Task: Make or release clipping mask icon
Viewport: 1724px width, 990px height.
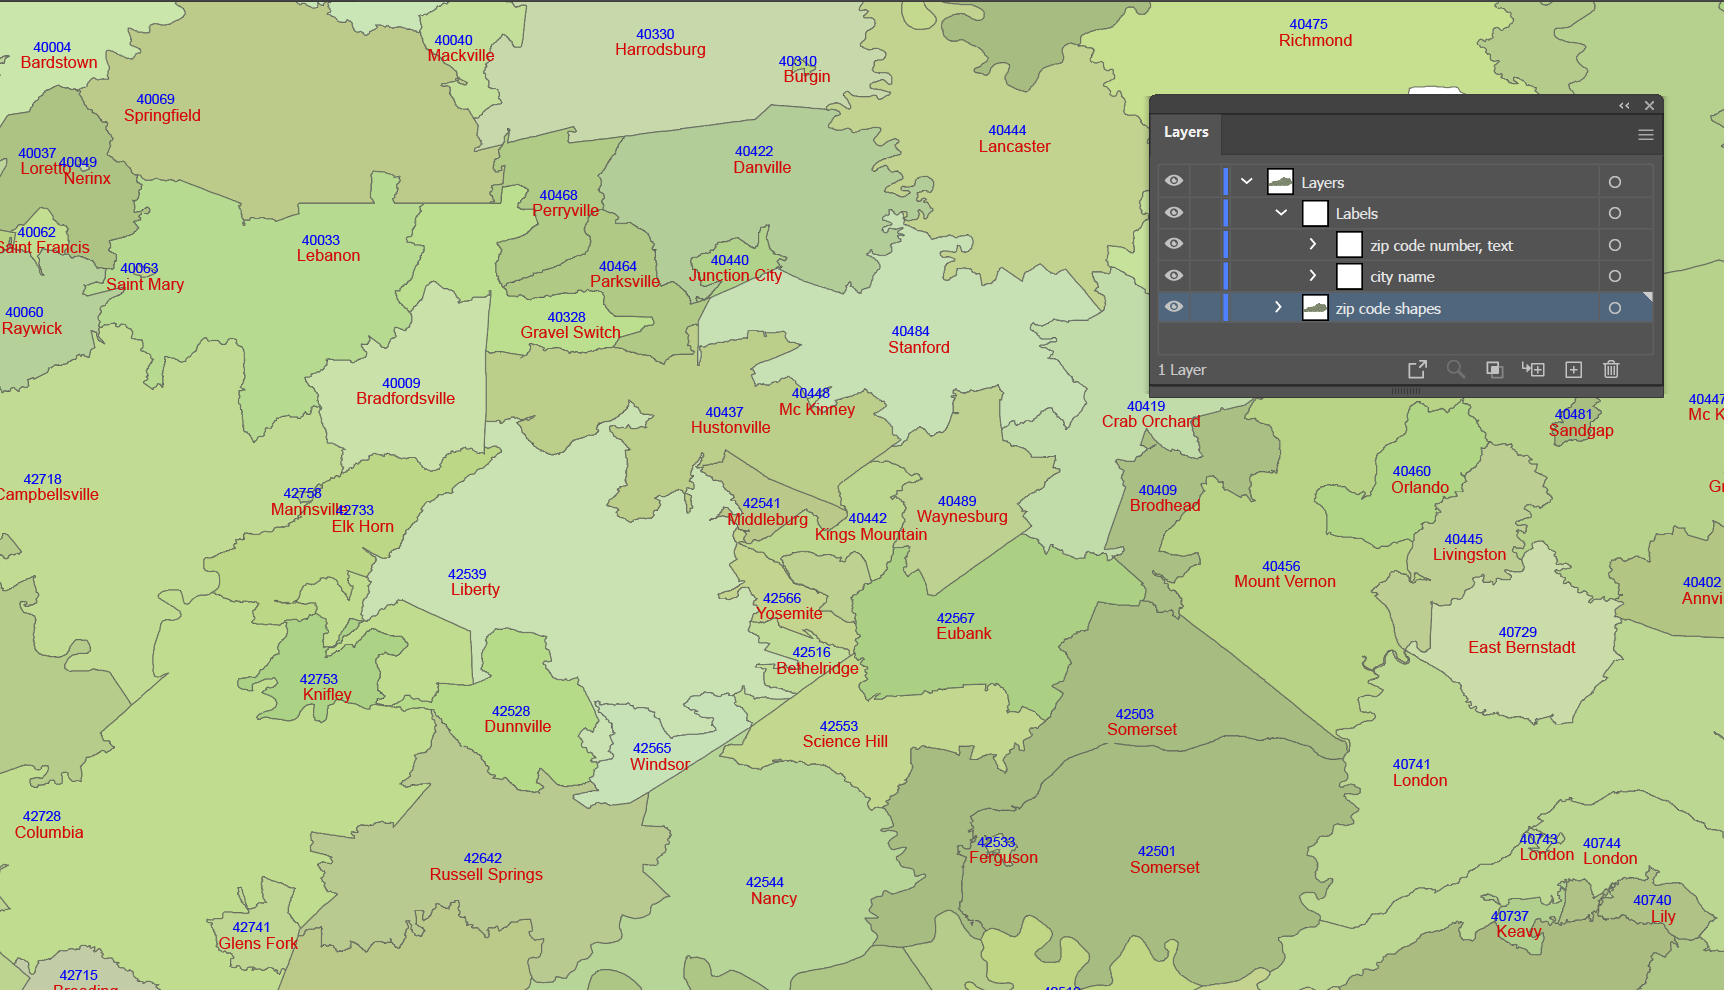Action: pyautogui.click(x=1494, y=369)
